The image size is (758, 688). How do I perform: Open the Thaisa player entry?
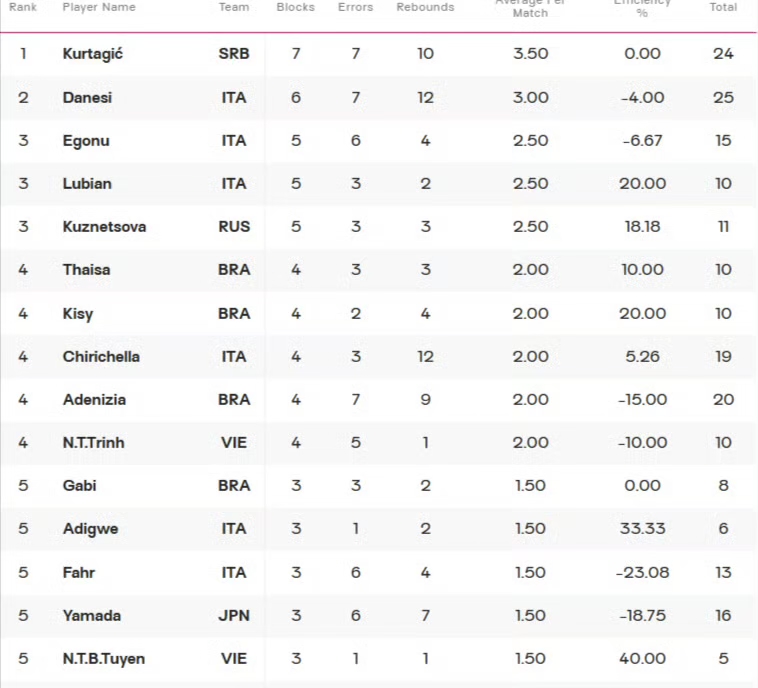pyautogui.click(x=87, y=270)
